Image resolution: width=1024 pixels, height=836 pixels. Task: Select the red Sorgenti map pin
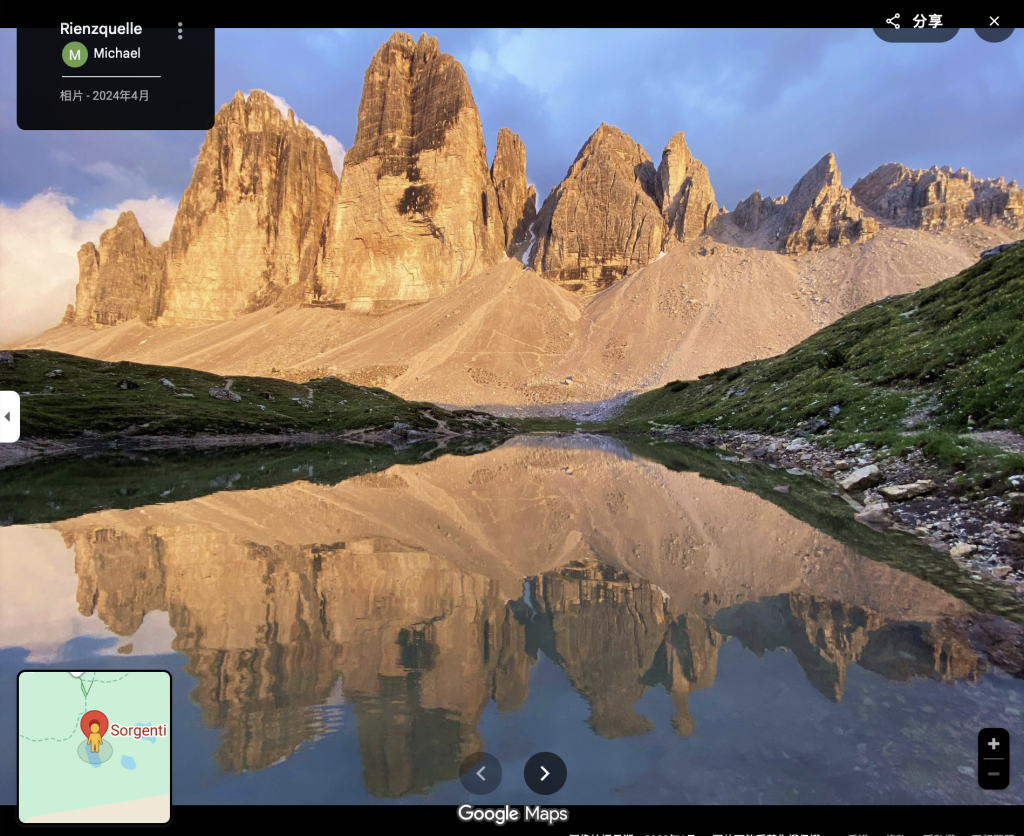[x=95, y=723]
